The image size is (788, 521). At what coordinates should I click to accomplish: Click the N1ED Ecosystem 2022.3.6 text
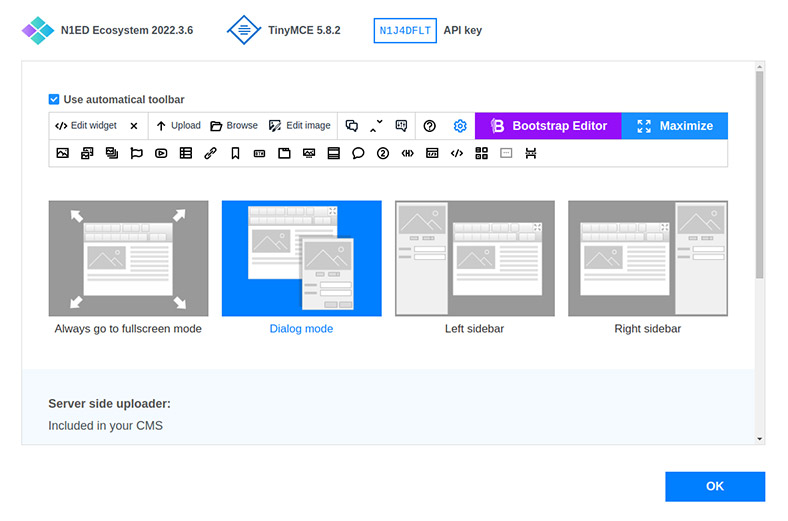[127, 30]
